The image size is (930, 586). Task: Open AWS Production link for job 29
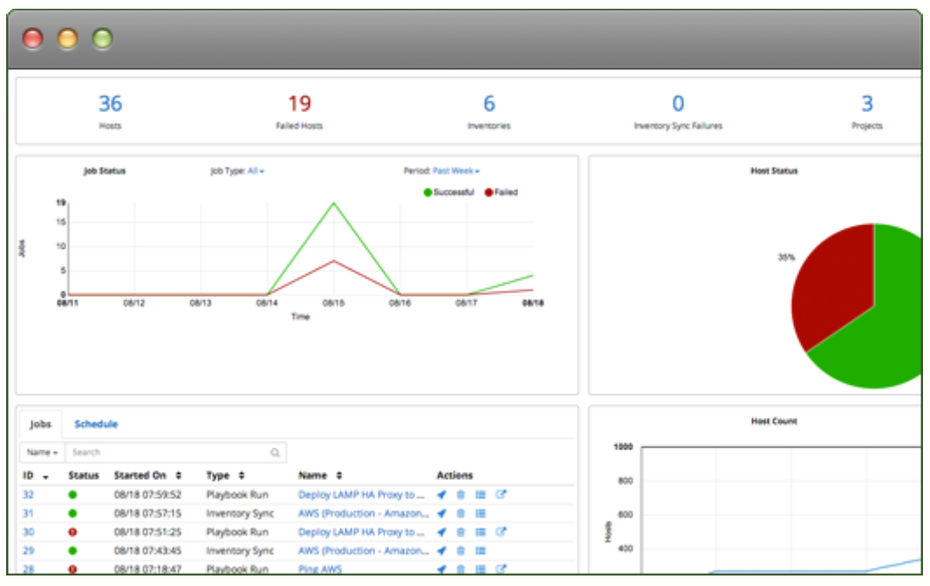pos(363,551)
